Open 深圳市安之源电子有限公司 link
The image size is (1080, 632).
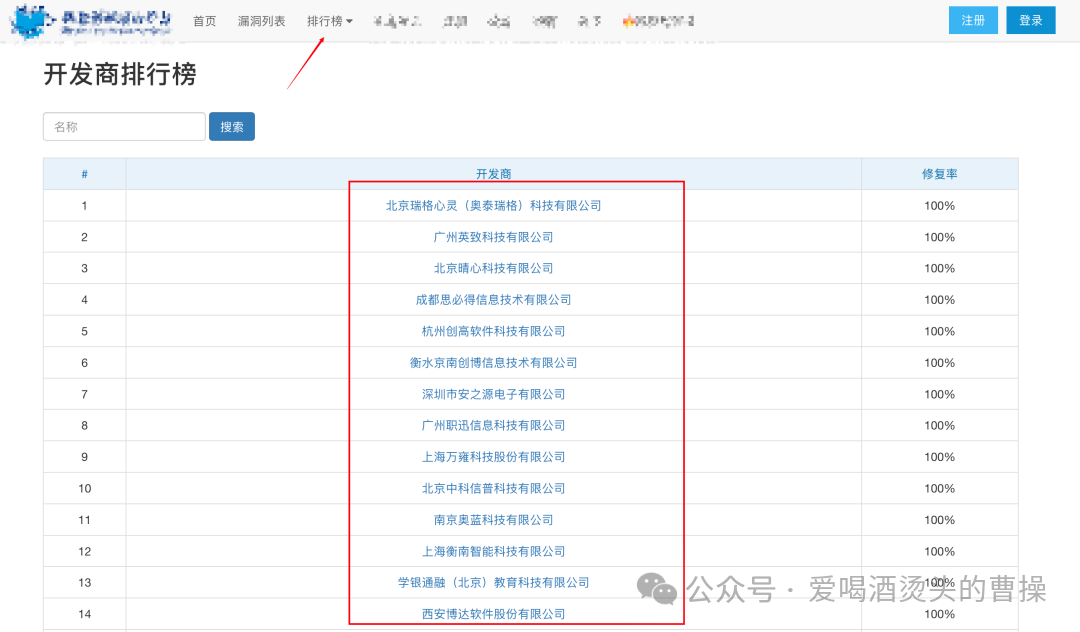point(493,394)
